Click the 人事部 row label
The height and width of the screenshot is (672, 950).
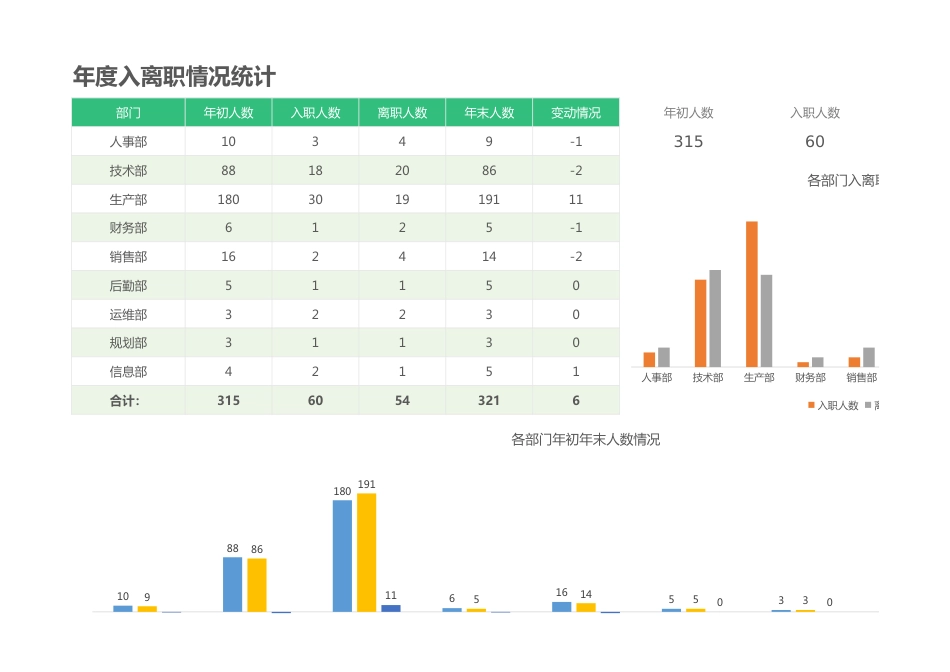pyautogui.click(x=127, y=141)
